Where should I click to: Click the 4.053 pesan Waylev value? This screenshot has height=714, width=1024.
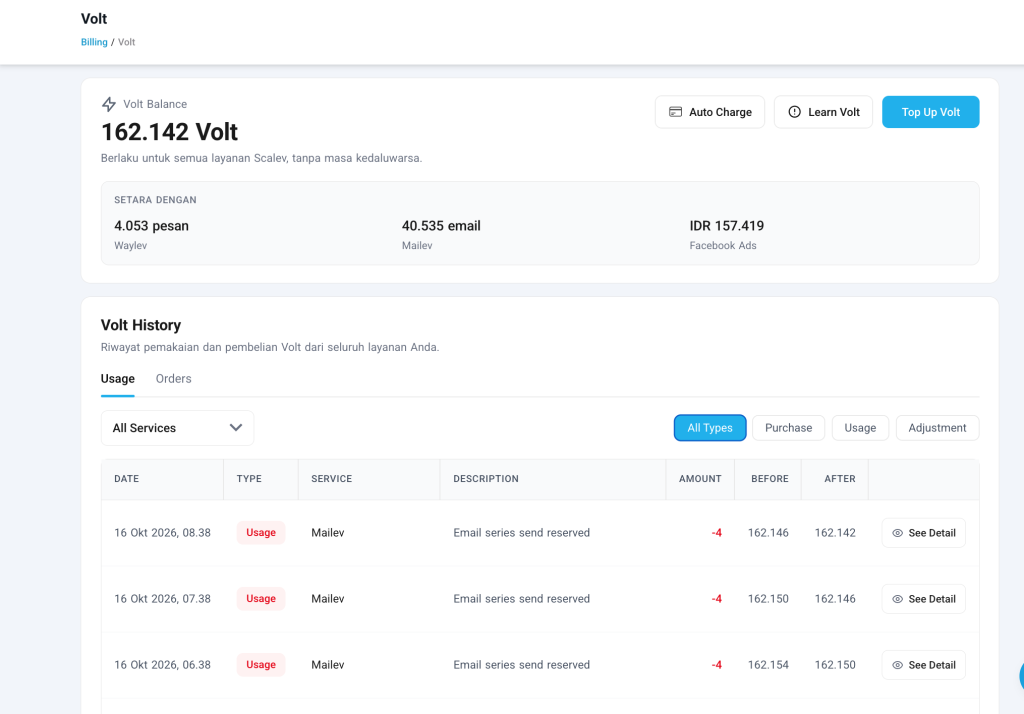tap(152, 226)
